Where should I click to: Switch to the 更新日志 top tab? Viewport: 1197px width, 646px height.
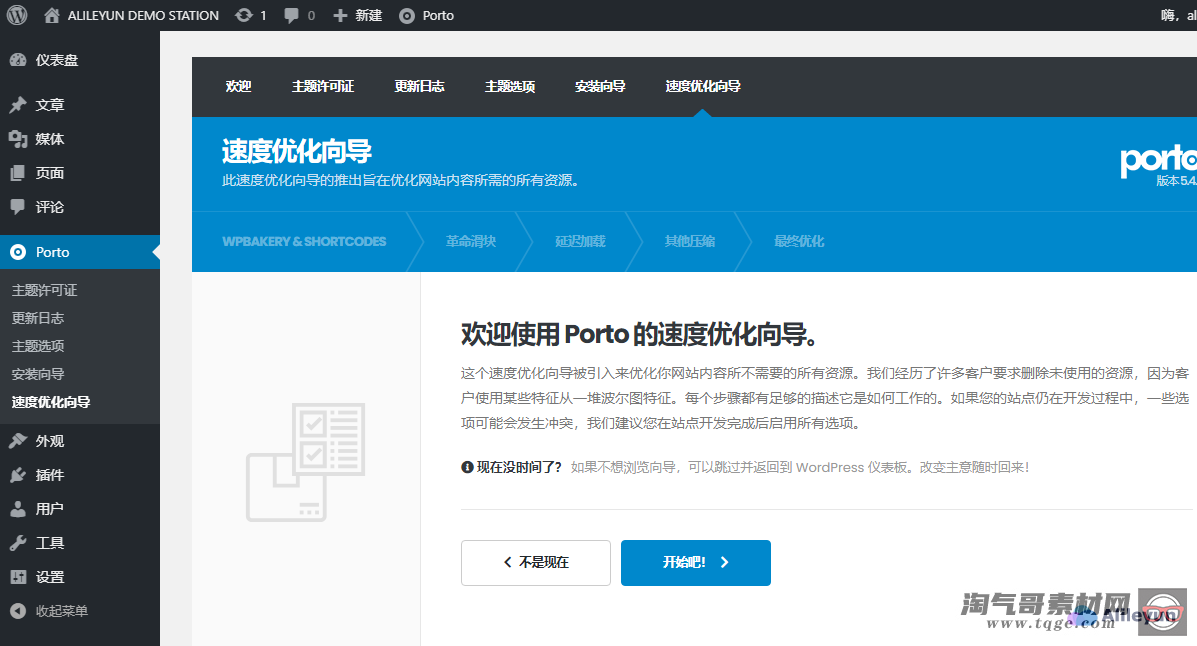(419, 86)
